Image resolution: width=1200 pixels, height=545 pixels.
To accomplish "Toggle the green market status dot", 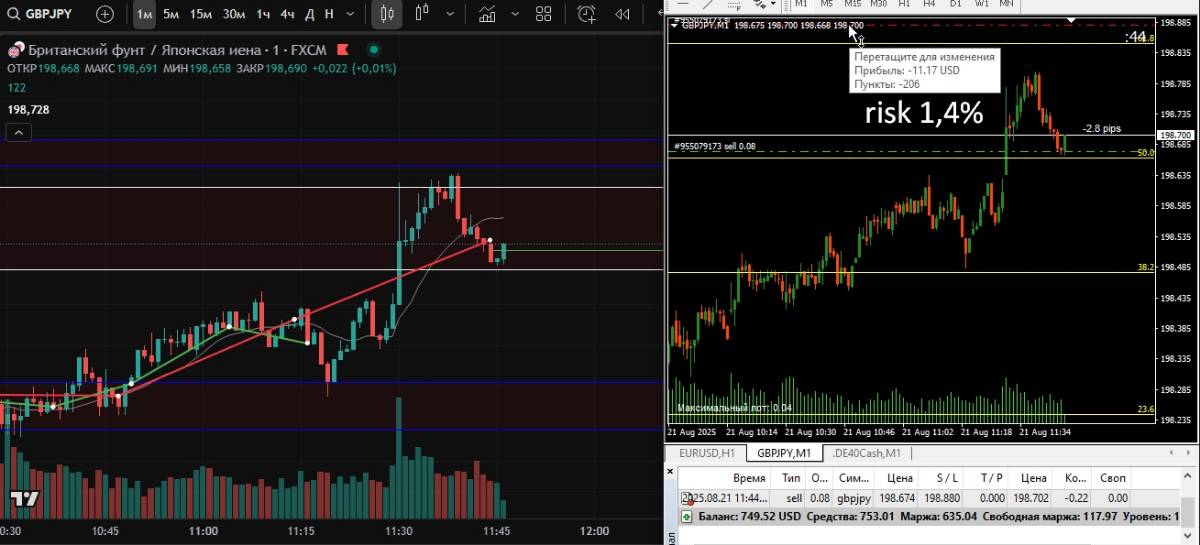I will [373, 50].
